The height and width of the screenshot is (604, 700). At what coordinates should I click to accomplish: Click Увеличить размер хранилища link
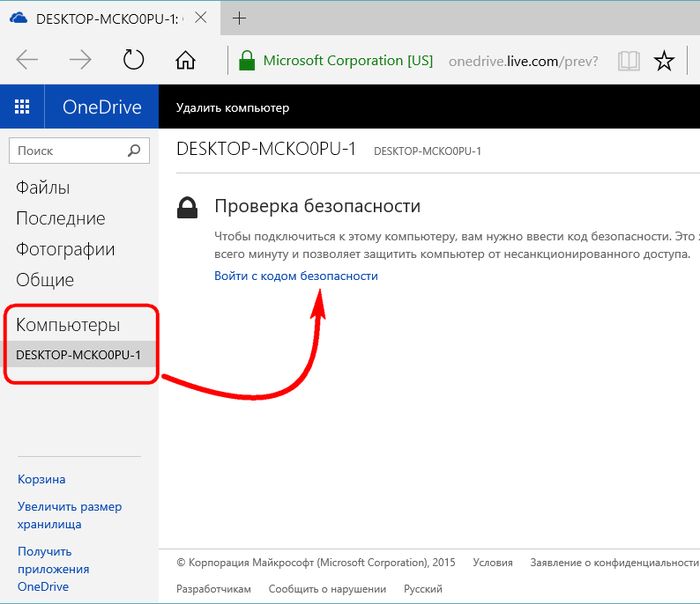click(70, 515)
